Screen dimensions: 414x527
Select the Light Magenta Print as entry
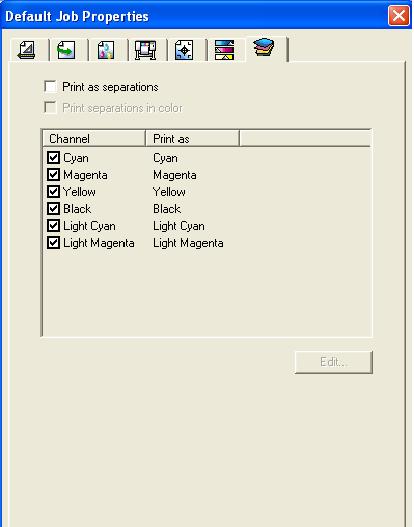[x=188, y=243]
